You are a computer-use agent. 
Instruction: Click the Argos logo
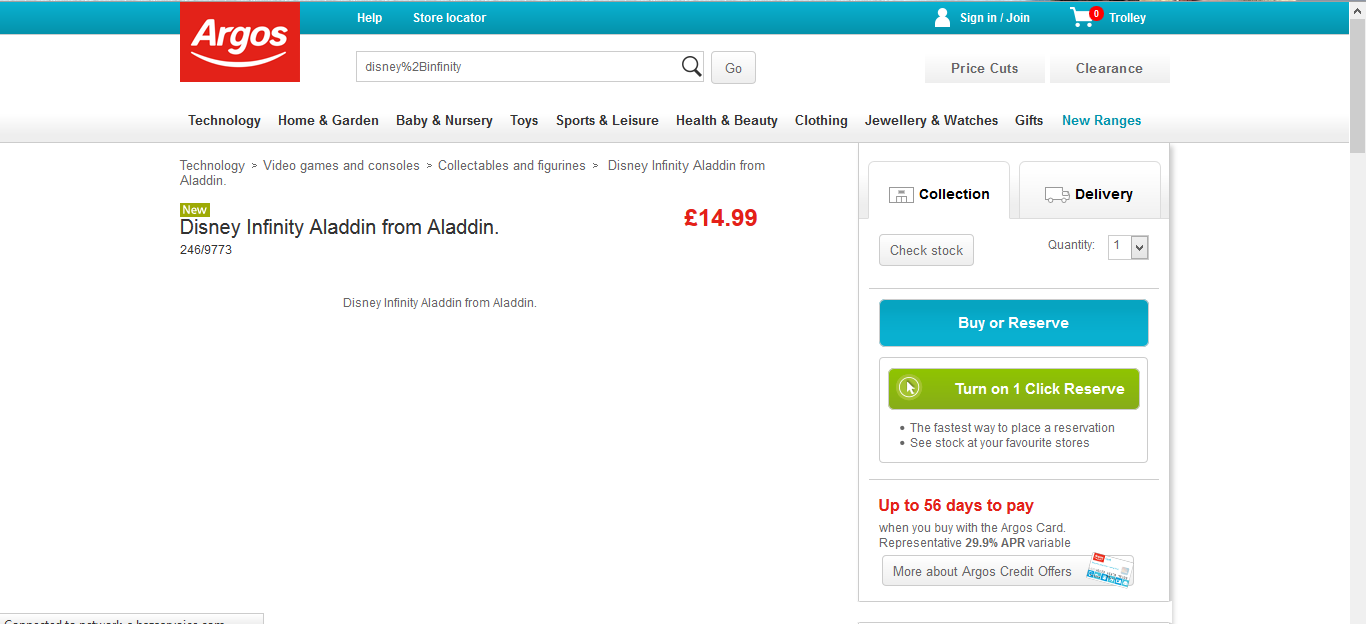[240, 42]
